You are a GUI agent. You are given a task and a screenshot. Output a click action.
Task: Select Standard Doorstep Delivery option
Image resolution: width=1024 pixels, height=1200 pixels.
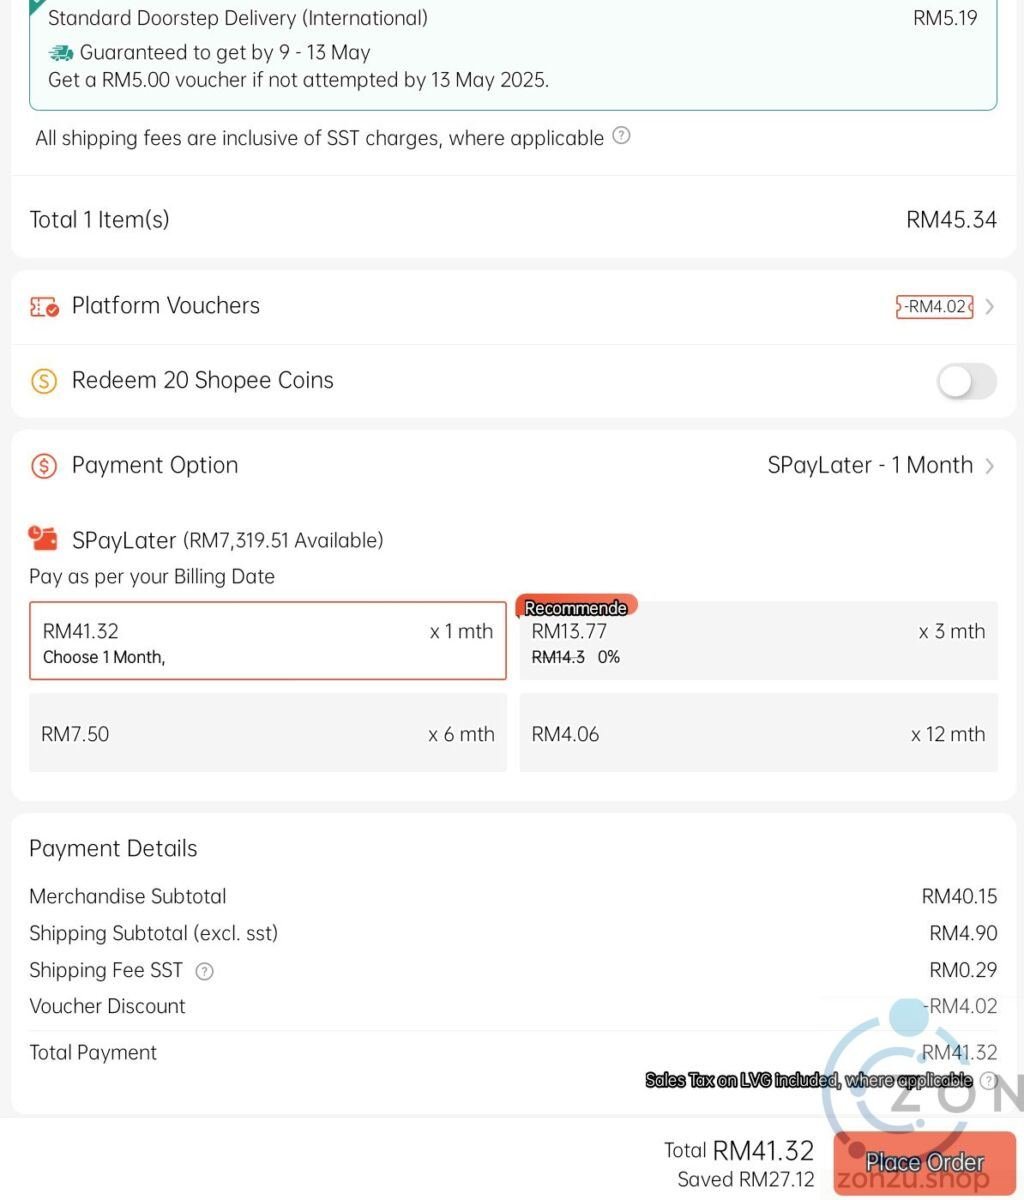pyautogui.click(x=513, y=54)
